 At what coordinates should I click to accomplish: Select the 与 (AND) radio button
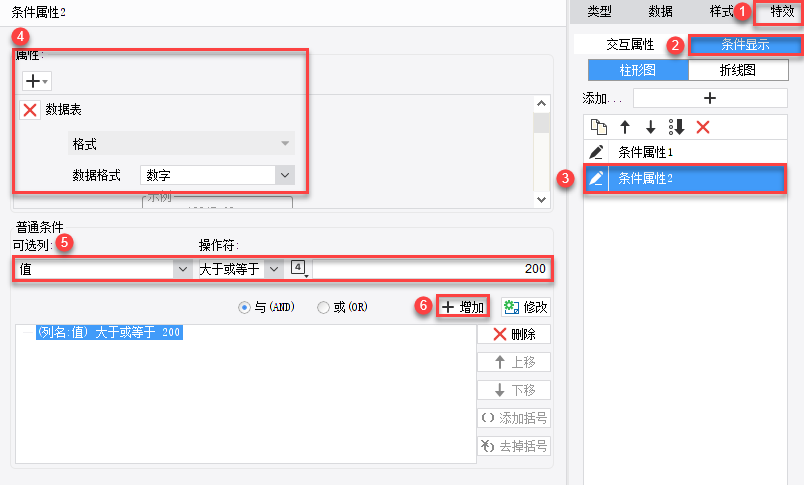pyautogui.click(x=244, y=307)
